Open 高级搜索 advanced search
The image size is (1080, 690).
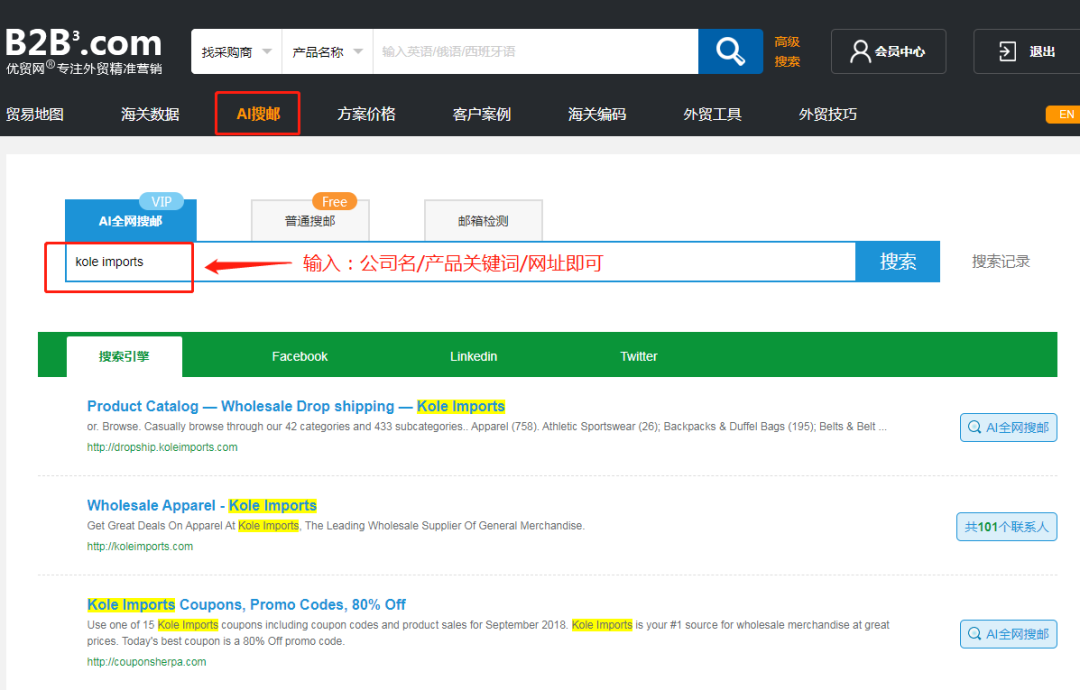click(787, 52)
